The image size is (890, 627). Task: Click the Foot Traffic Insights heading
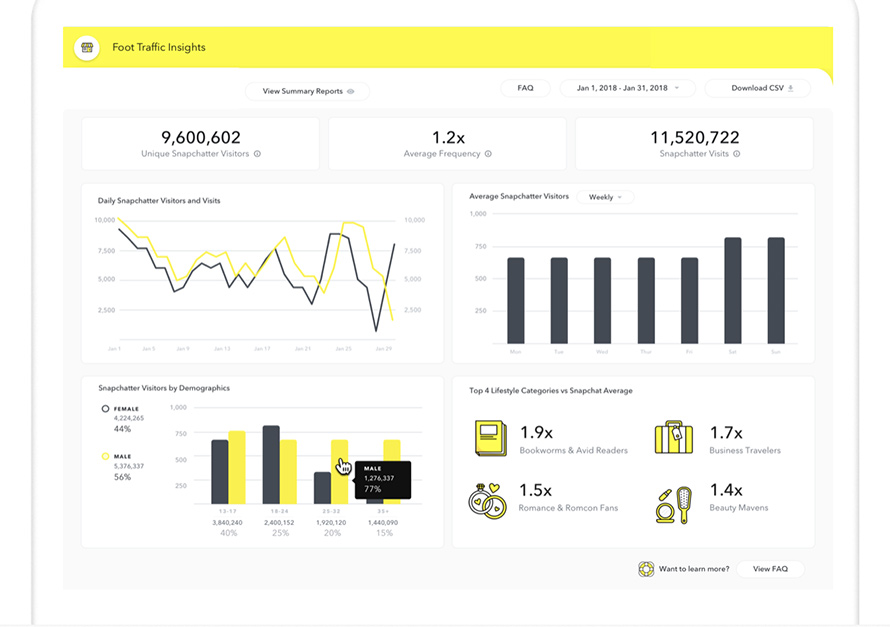point(159,47)
